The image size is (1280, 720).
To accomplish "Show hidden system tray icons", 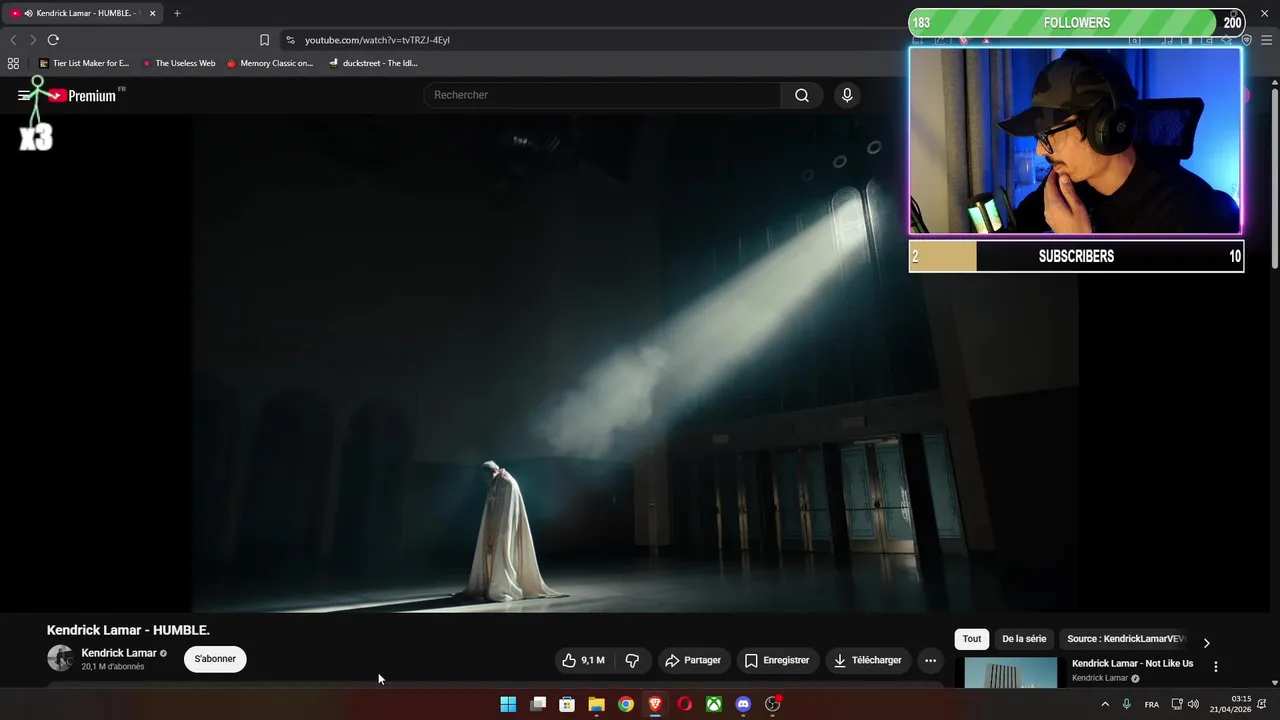I will (1105, 704).
